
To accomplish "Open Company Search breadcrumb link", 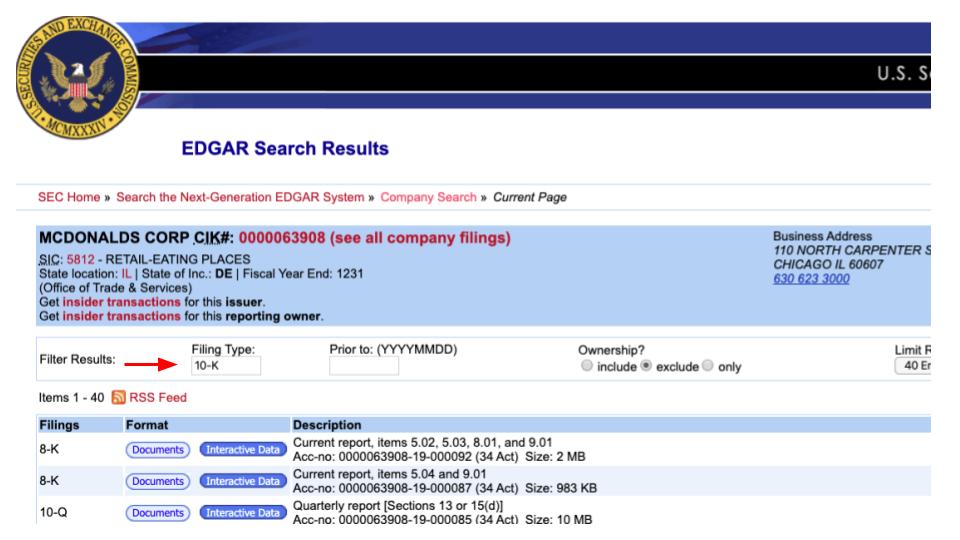I will [x=428, y=197].
